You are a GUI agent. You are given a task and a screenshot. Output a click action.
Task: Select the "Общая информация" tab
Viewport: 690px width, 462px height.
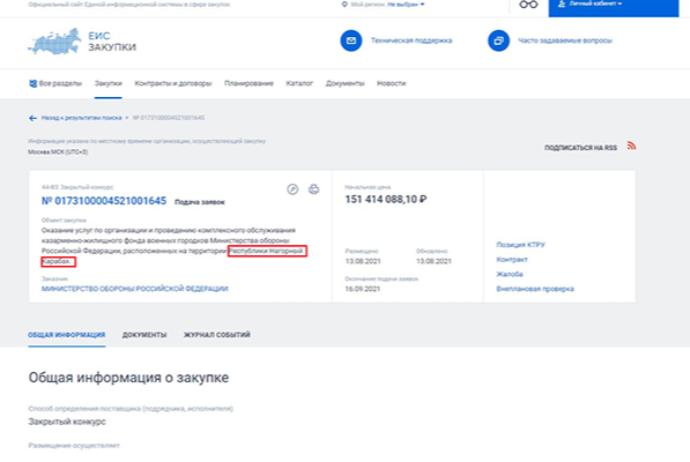tap(67, 334)
